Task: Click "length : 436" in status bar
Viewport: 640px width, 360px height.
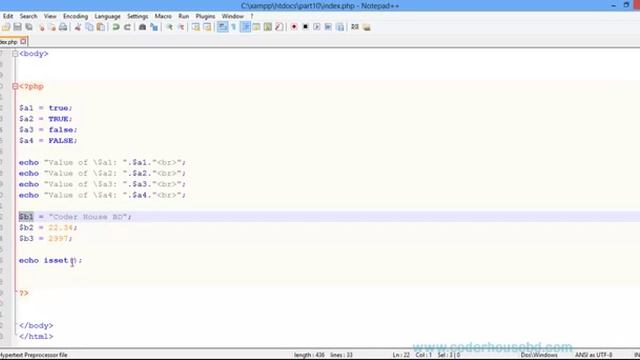Action: pyautogui.click(x=309, y=355)
